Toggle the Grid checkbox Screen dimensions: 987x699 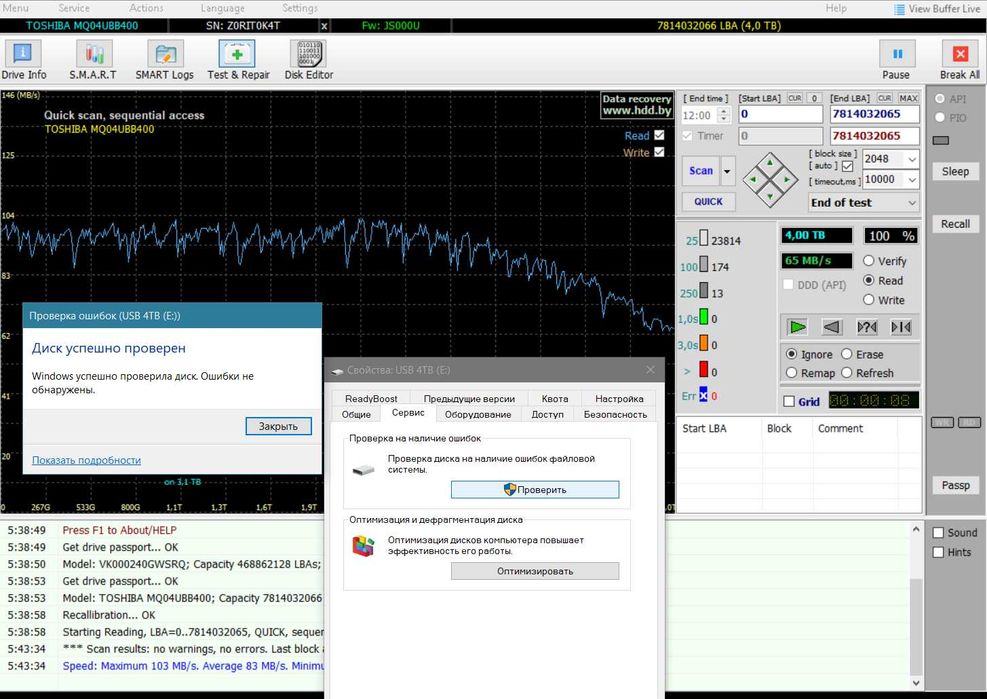(789, 402)
